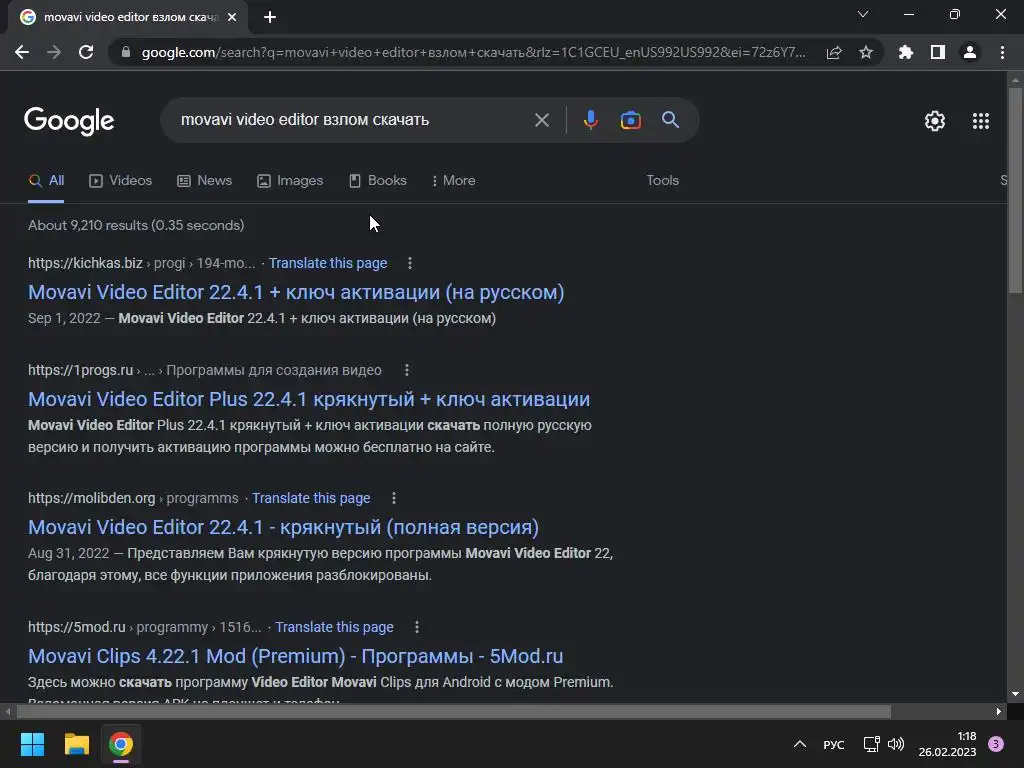
Task: Open the clock showing 1:18 26.02.2023
Action: tap(947, 744)
